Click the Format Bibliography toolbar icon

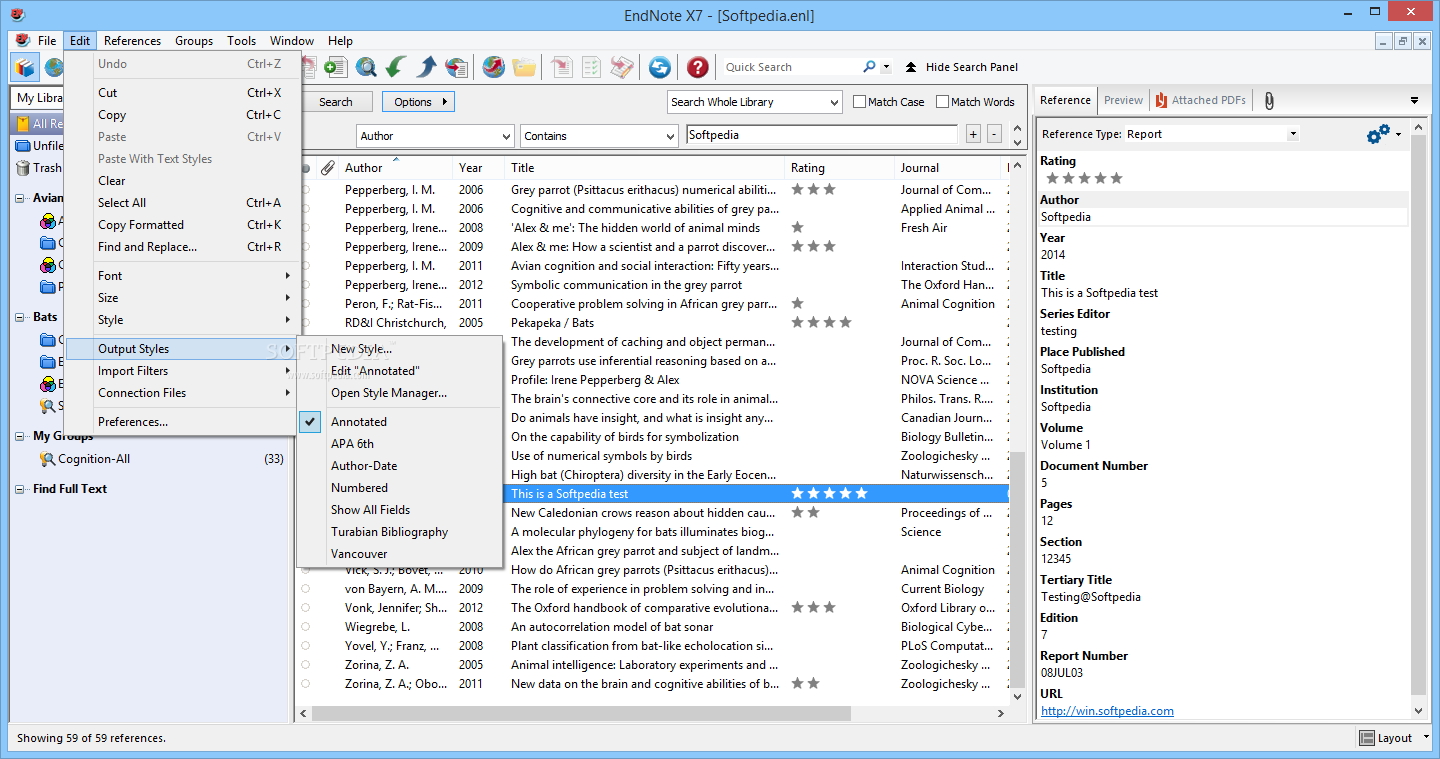(x=592, y=67)
